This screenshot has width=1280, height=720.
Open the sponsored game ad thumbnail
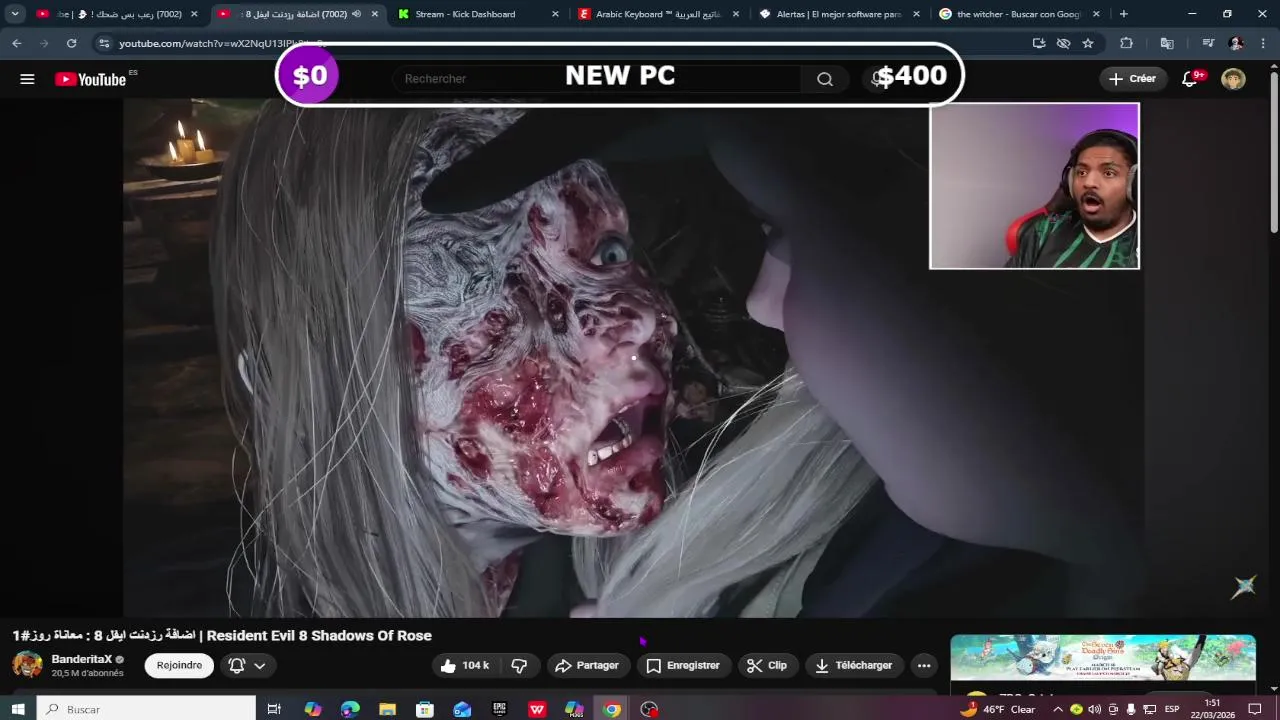(1103, 658)
